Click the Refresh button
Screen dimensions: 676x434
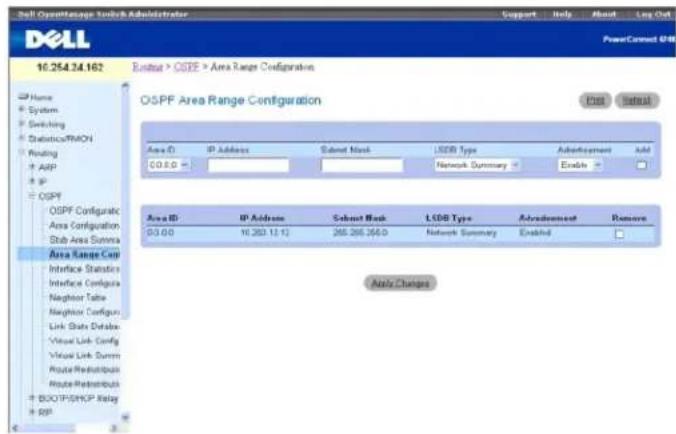(637, 100)
